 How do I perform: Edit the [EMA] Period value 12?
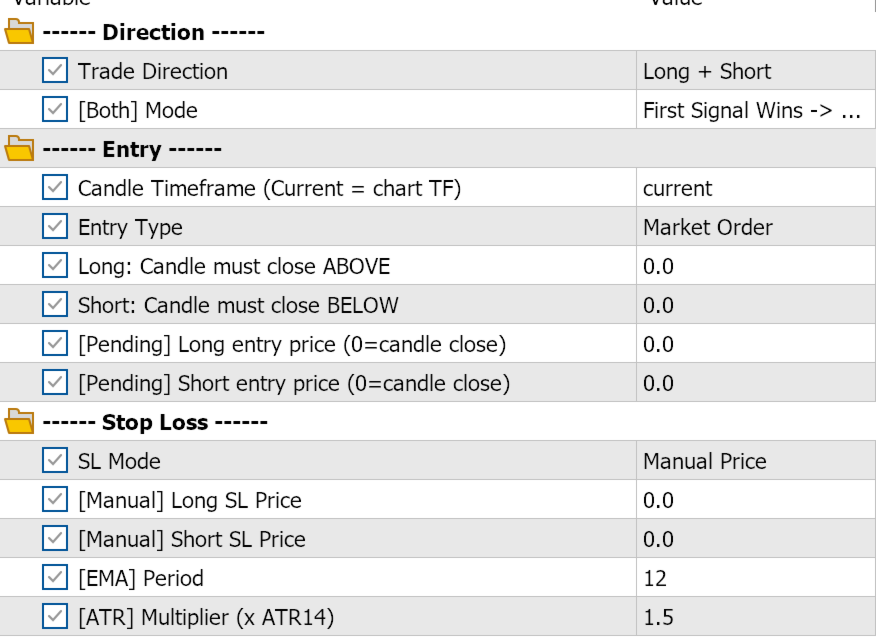pyautogui.click(x=754, y=578)
